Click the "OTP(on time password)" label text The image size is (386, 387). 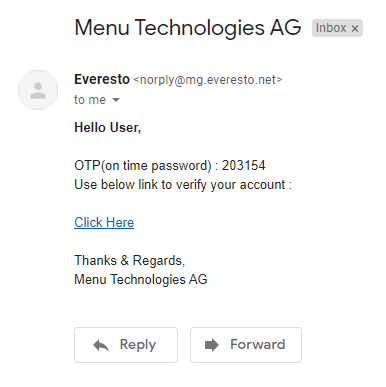pyautogui.click(x=143, y=166)
